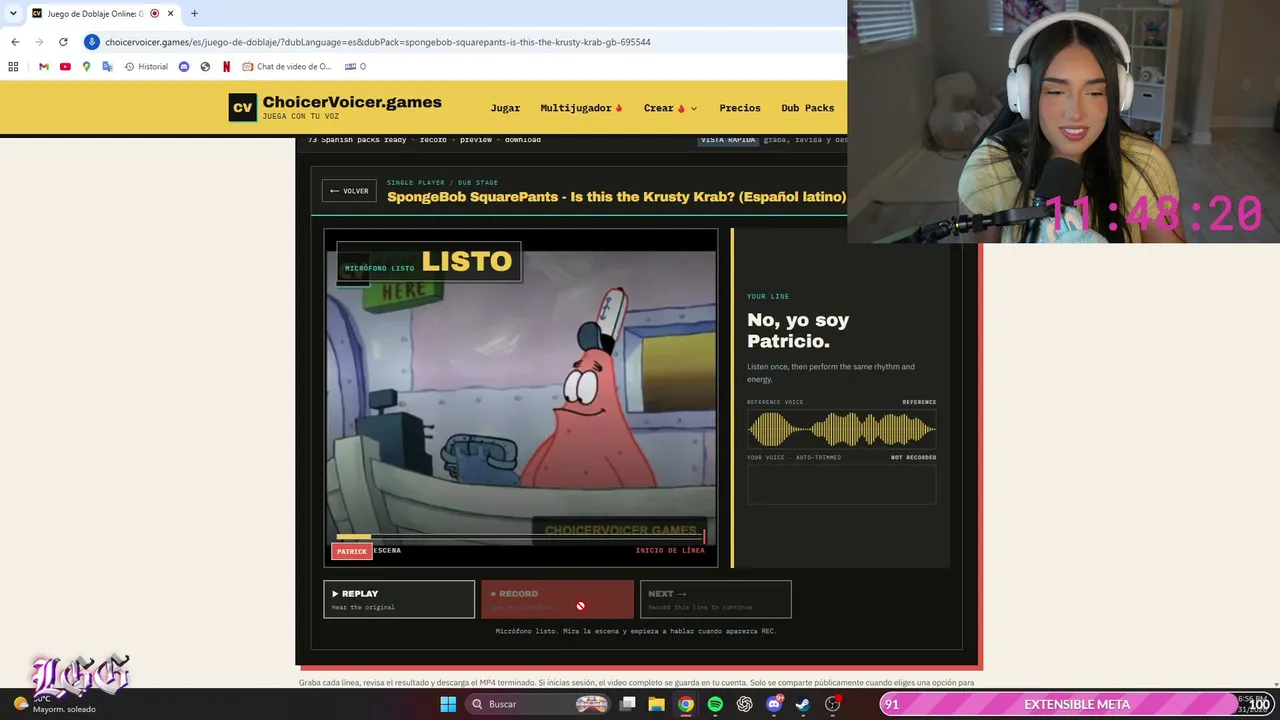This screenshot has width=1280, height=720.
Task: Replay the original scene audio
Action: click(399, 599)
